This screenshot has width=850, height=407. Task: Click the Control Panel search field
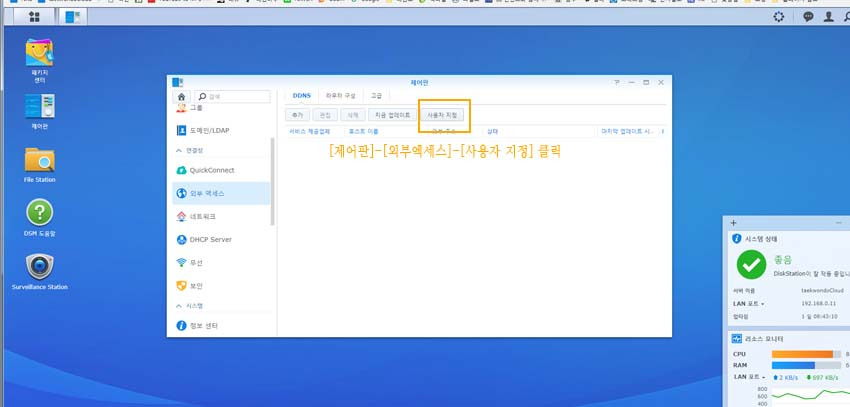click(x=237, y=96)
